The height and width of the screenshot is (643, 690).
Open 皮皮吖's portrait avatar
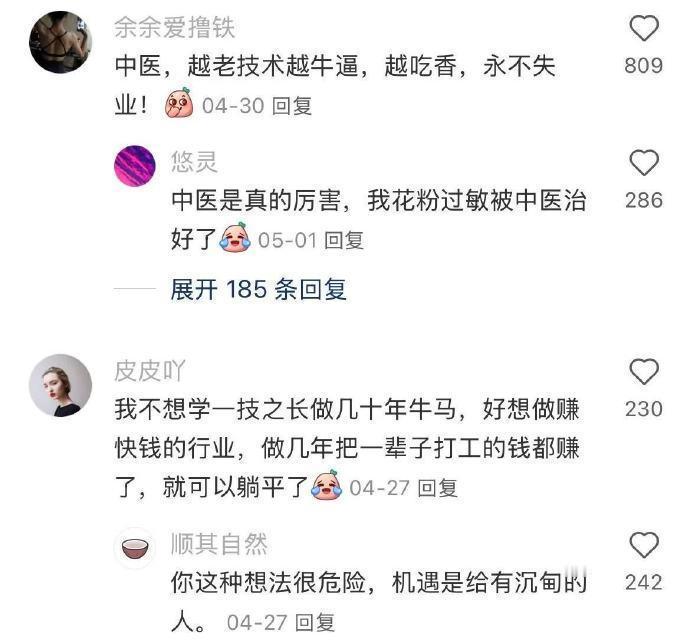(60, 385)
